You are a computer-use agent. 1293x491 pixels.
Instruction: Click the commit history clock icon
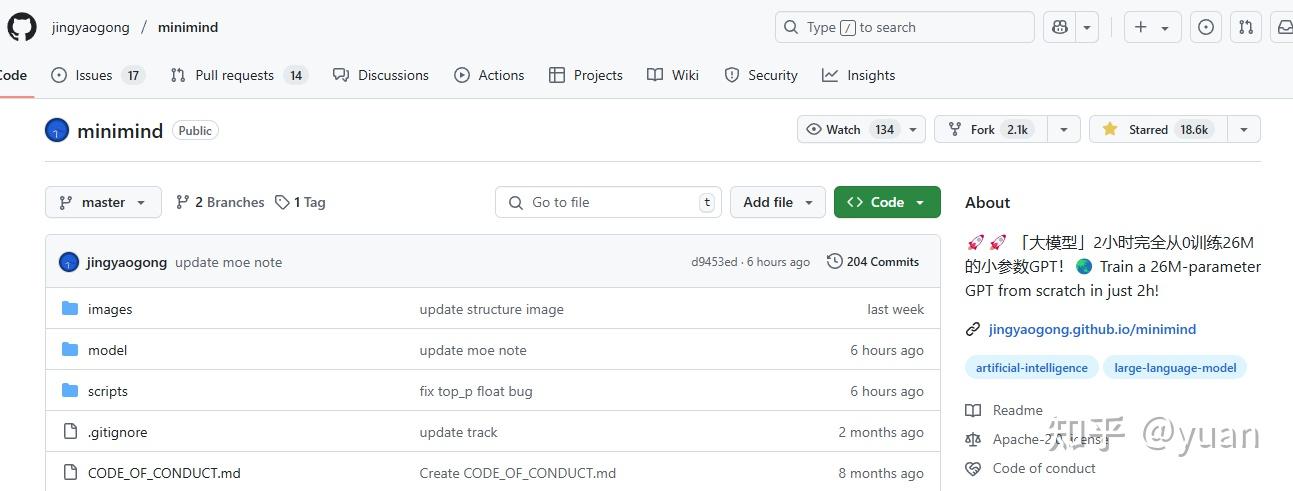click(x=834, y=262)
